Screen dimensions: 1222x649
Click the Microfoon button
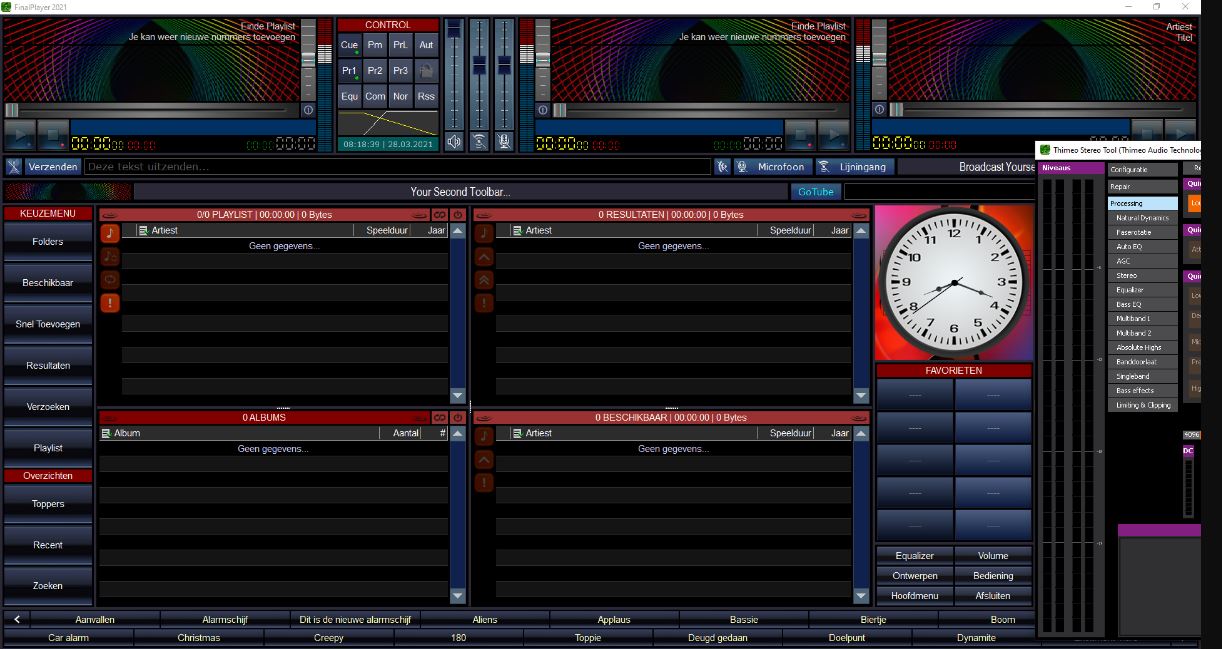(773, 167)
